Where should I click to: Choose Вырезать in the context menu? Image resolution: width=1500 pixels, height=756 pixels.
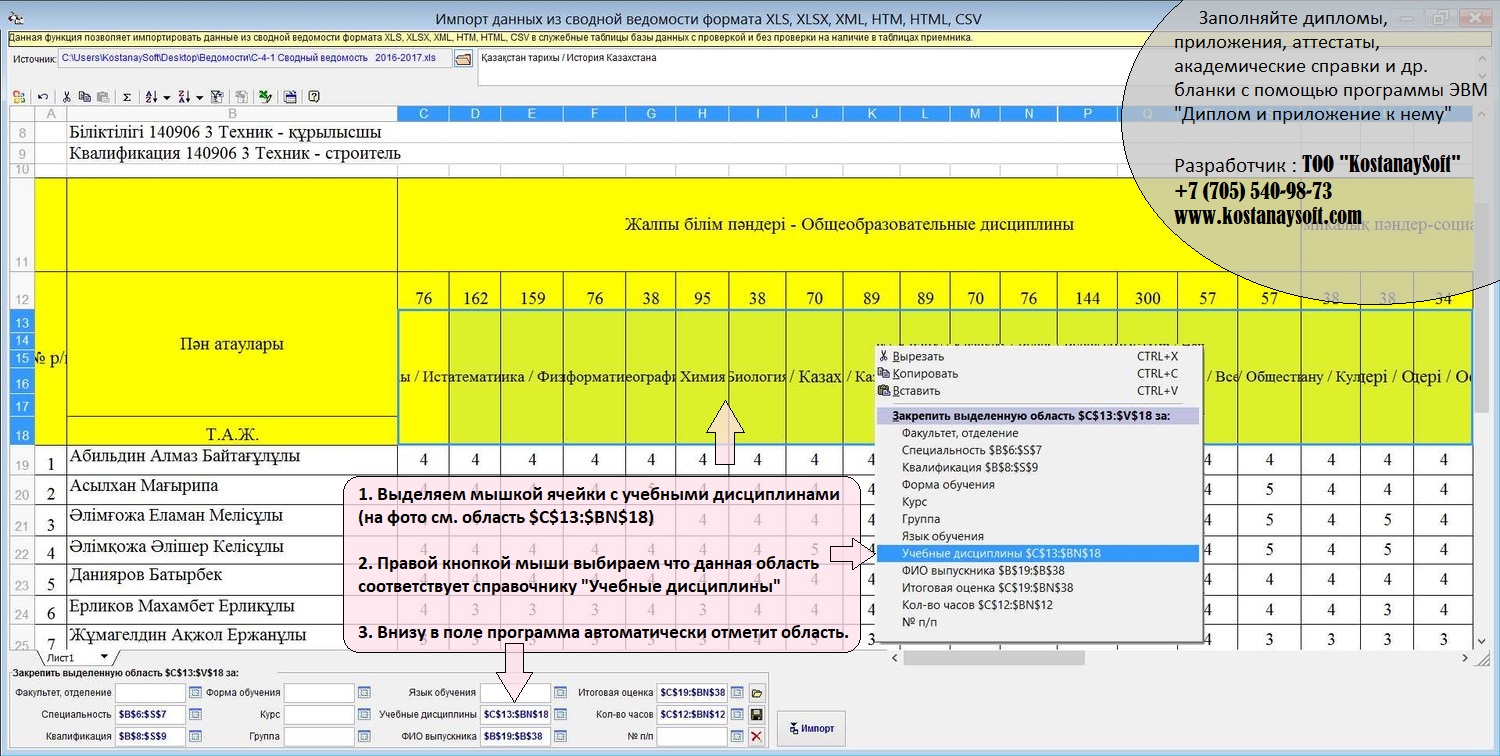pyautogui.click(x=1037, y=356)
